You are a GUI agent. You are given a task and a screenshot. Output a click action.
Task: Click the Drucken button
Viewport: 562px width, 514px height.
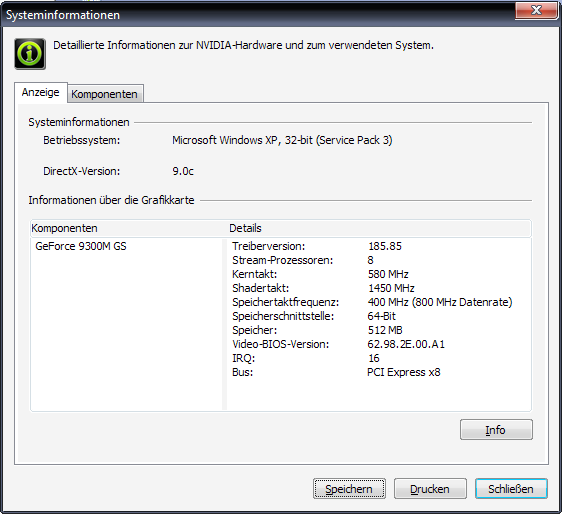[430, 489]
